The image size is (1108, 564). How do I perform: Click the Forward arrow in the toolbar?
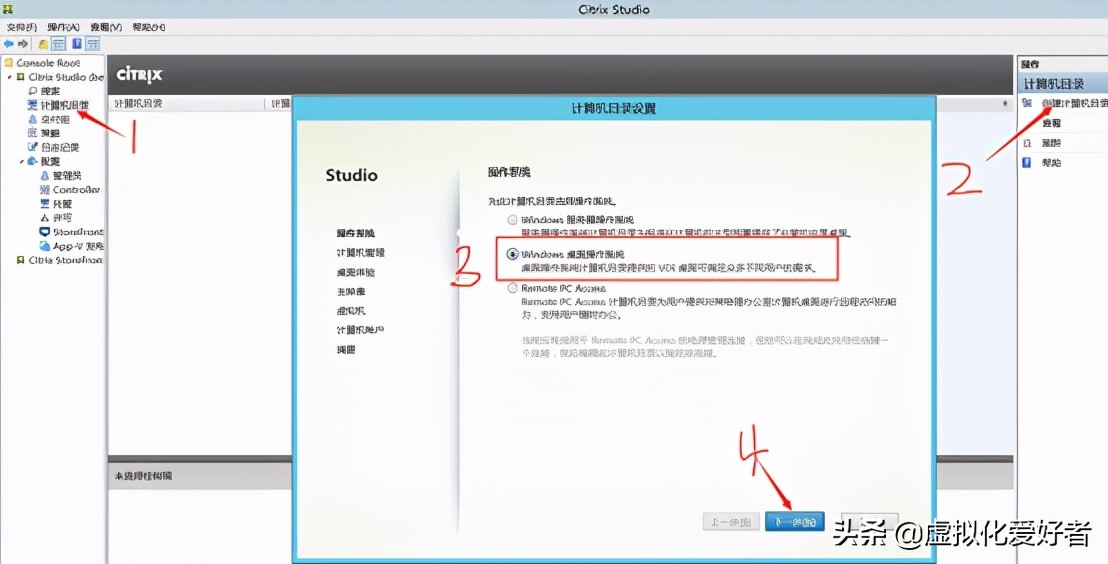[x=23, y=44]
